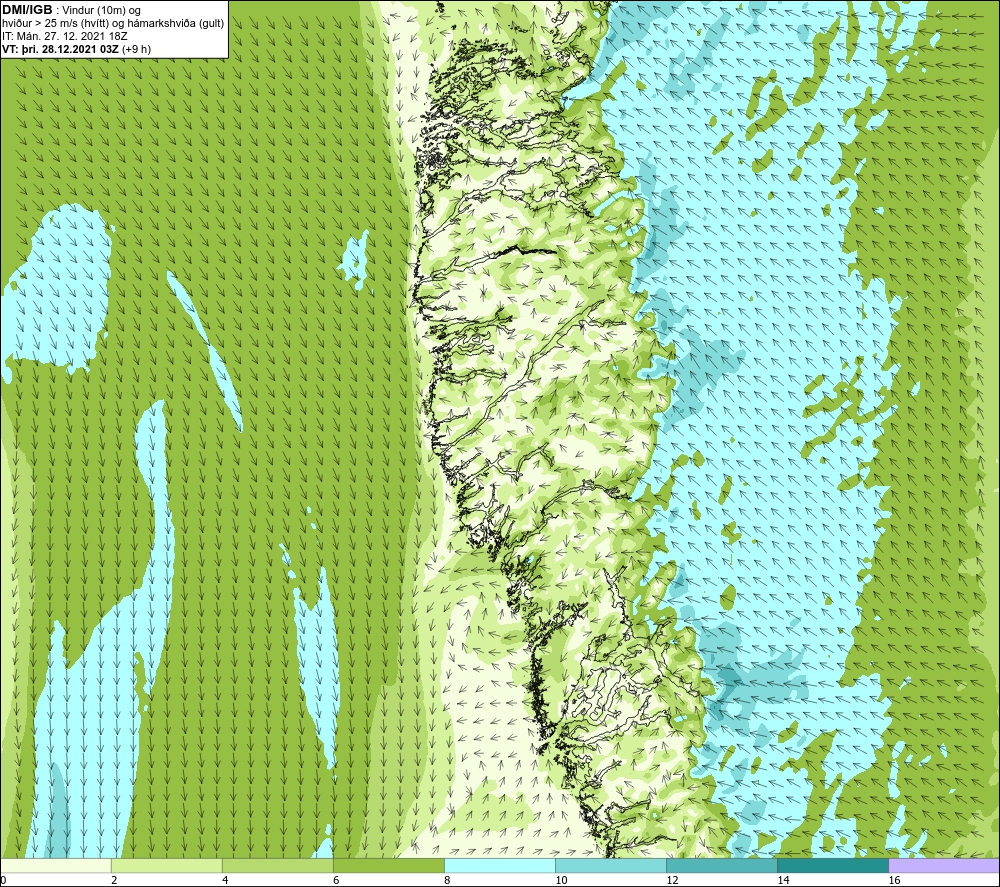Click the scale label '12'
Screen dimensions: 1000x887
pyautogui.click(x=672, y=880)
